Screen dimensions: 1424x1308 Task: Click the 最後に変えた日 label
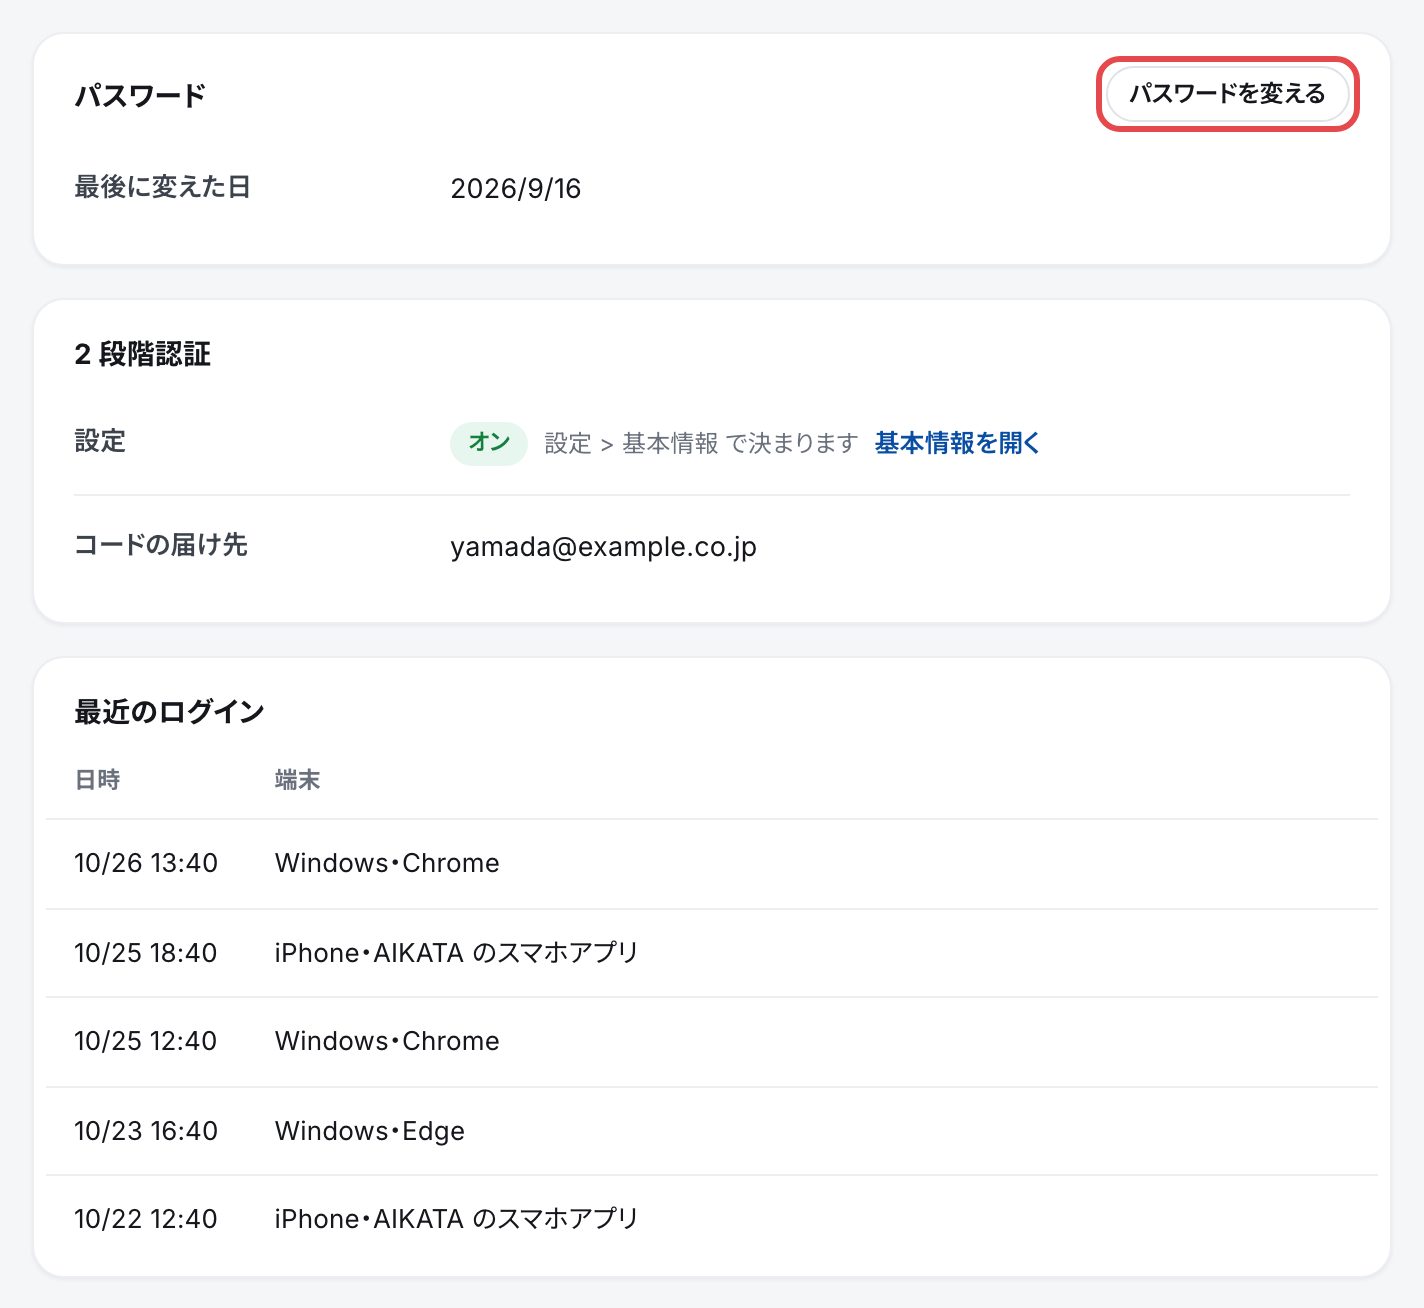pos(162,187)
